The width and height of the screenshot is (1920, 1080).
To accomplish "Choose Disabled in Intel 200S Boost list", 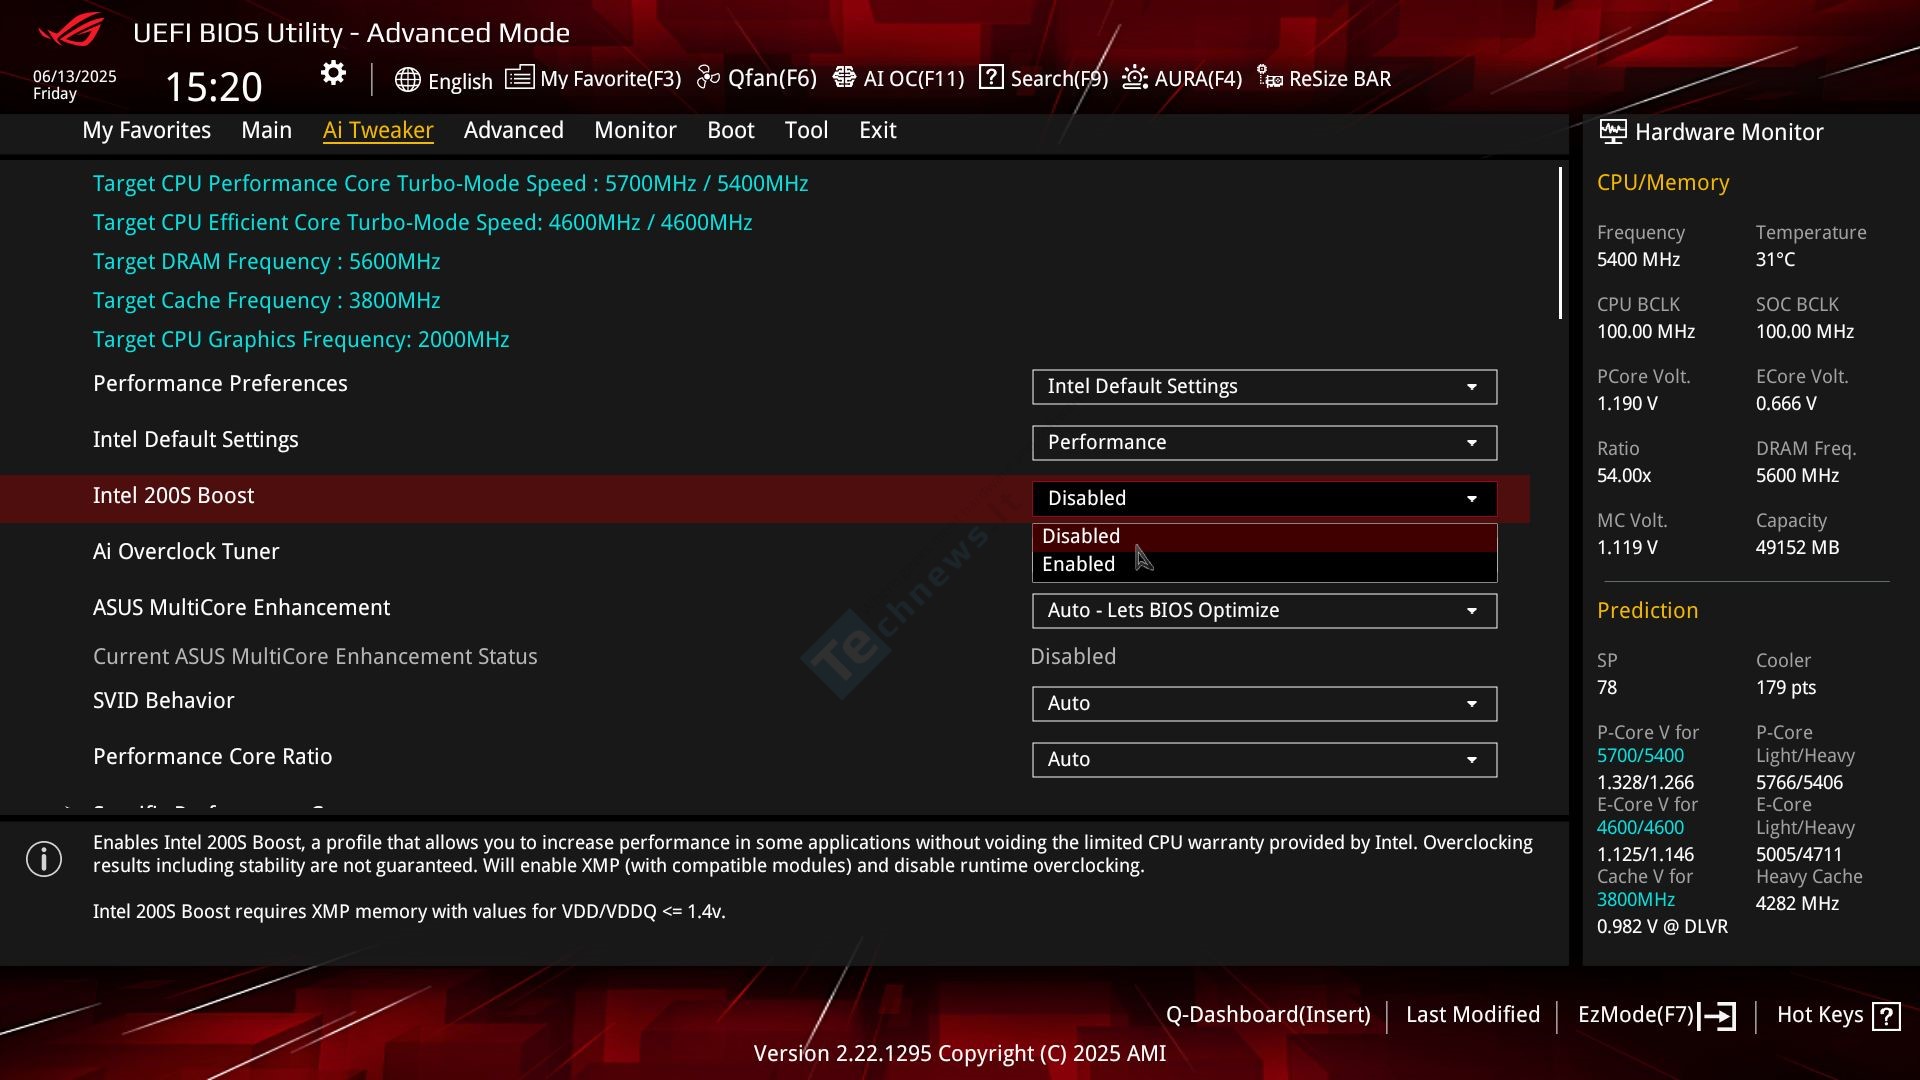I will tap(1264, 537).
